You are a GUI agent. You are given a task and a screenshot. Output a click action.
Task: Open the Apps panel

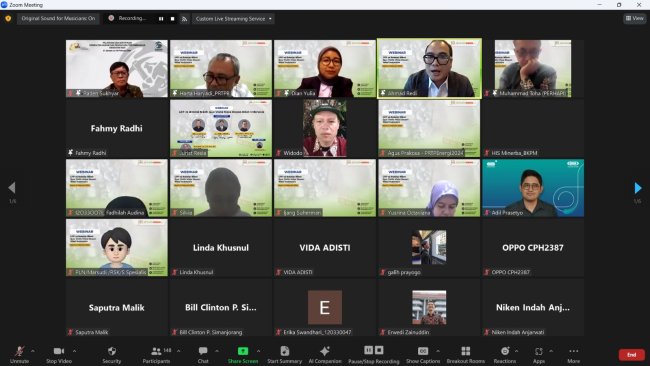(538, 355)
